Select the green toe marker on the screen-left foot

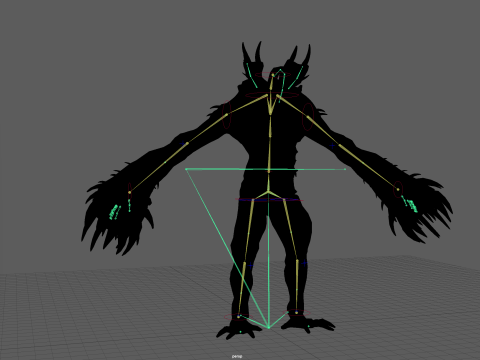click(240, 332)
